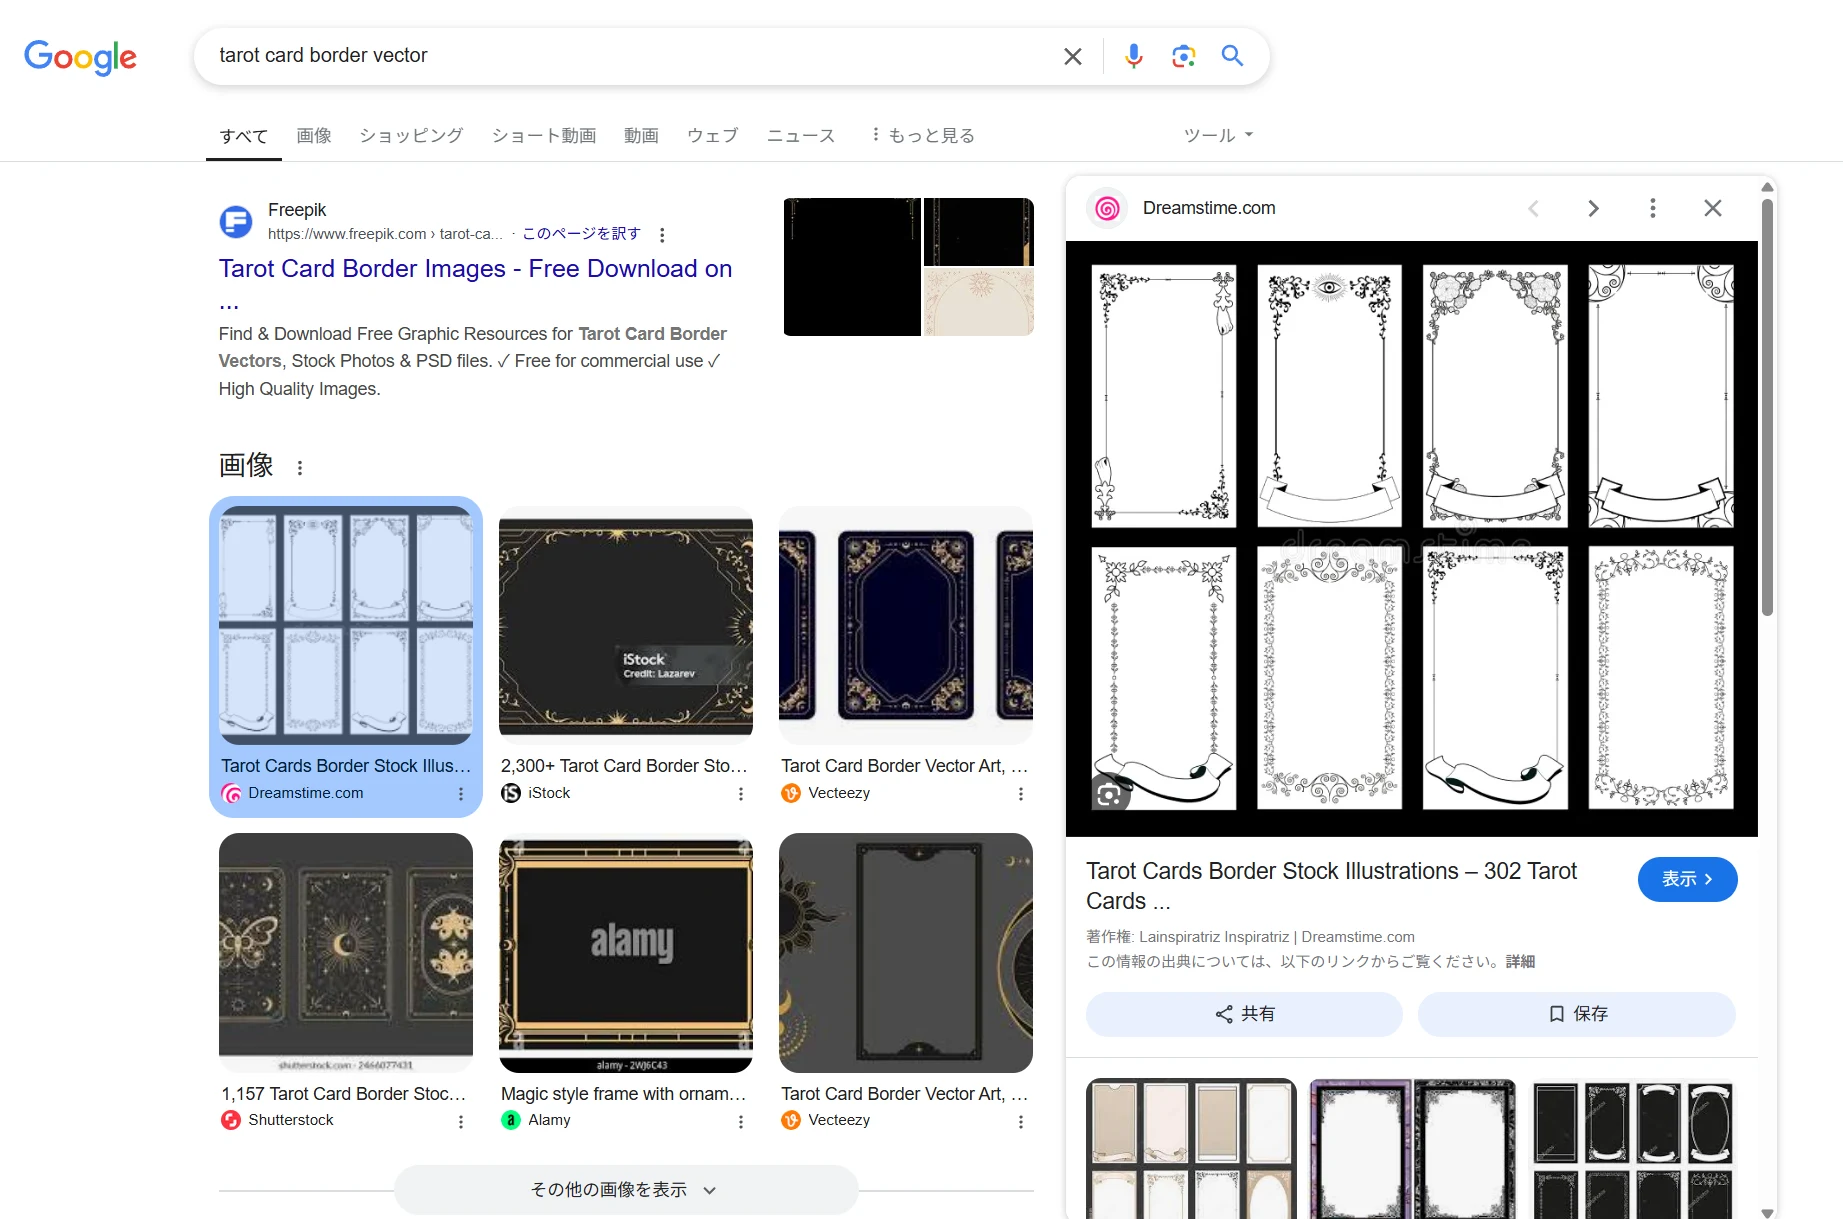
Task: Click the magnifier search icon
Action: click(x=1233, y=56)
